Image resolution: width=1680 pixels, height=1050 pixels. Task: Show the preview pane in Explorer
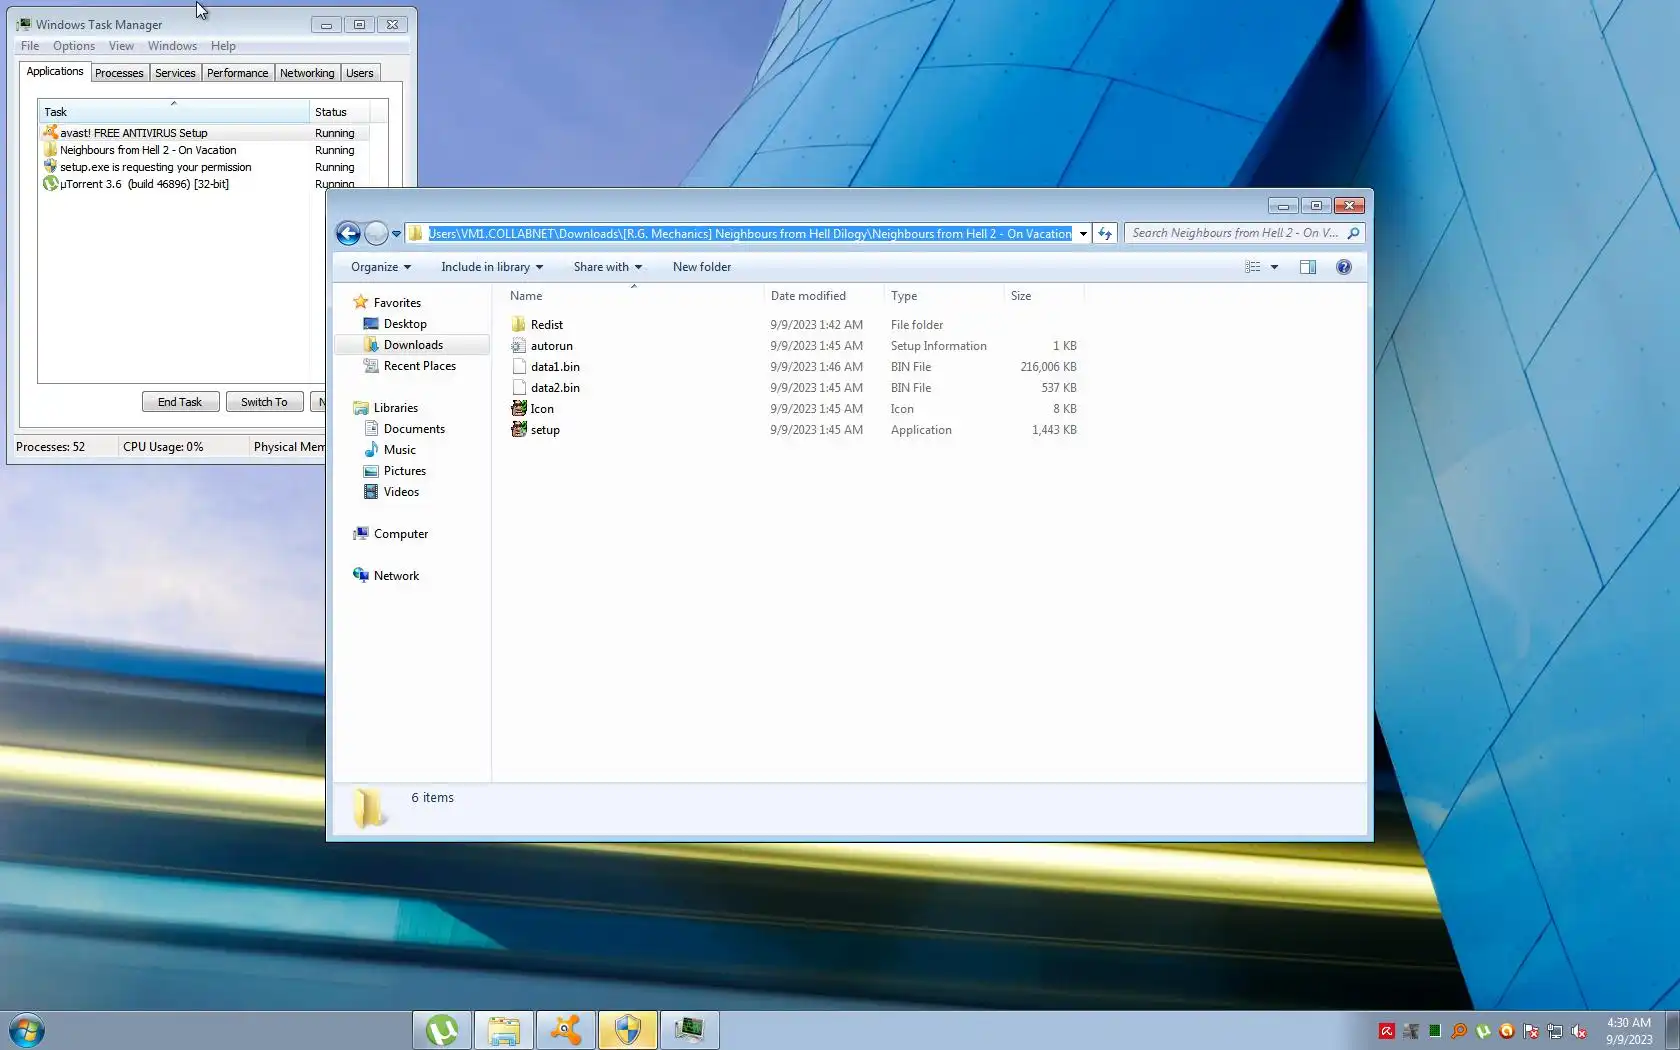tap(1307, 267)
